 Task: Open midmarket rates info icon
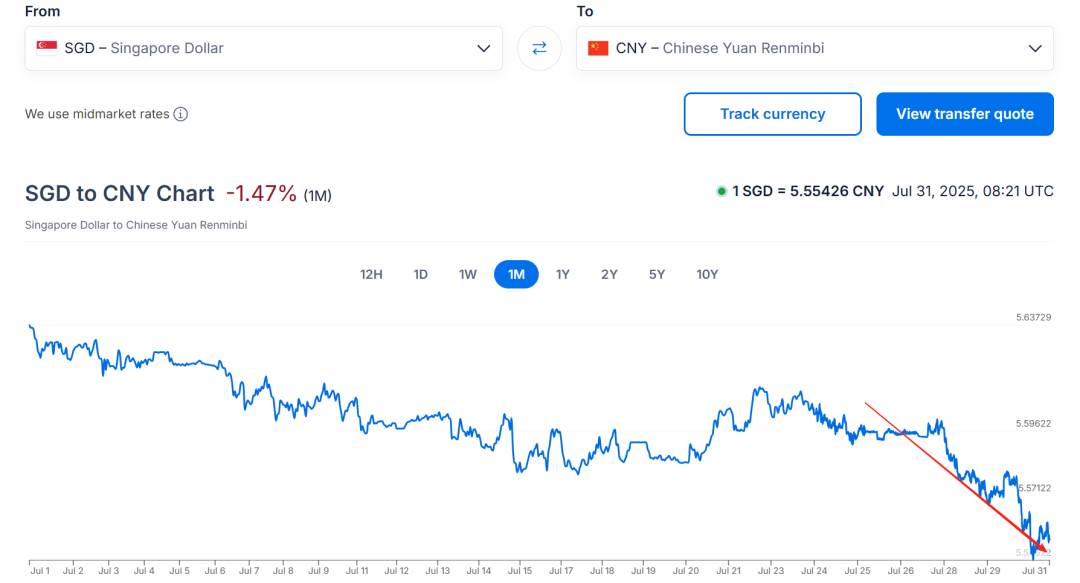click(180, 114)
